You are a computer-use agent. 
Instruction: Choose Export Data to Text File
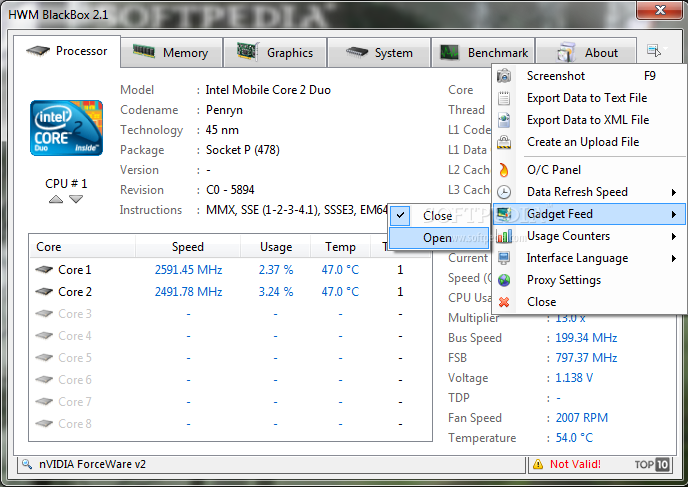(x=590, y=98)
